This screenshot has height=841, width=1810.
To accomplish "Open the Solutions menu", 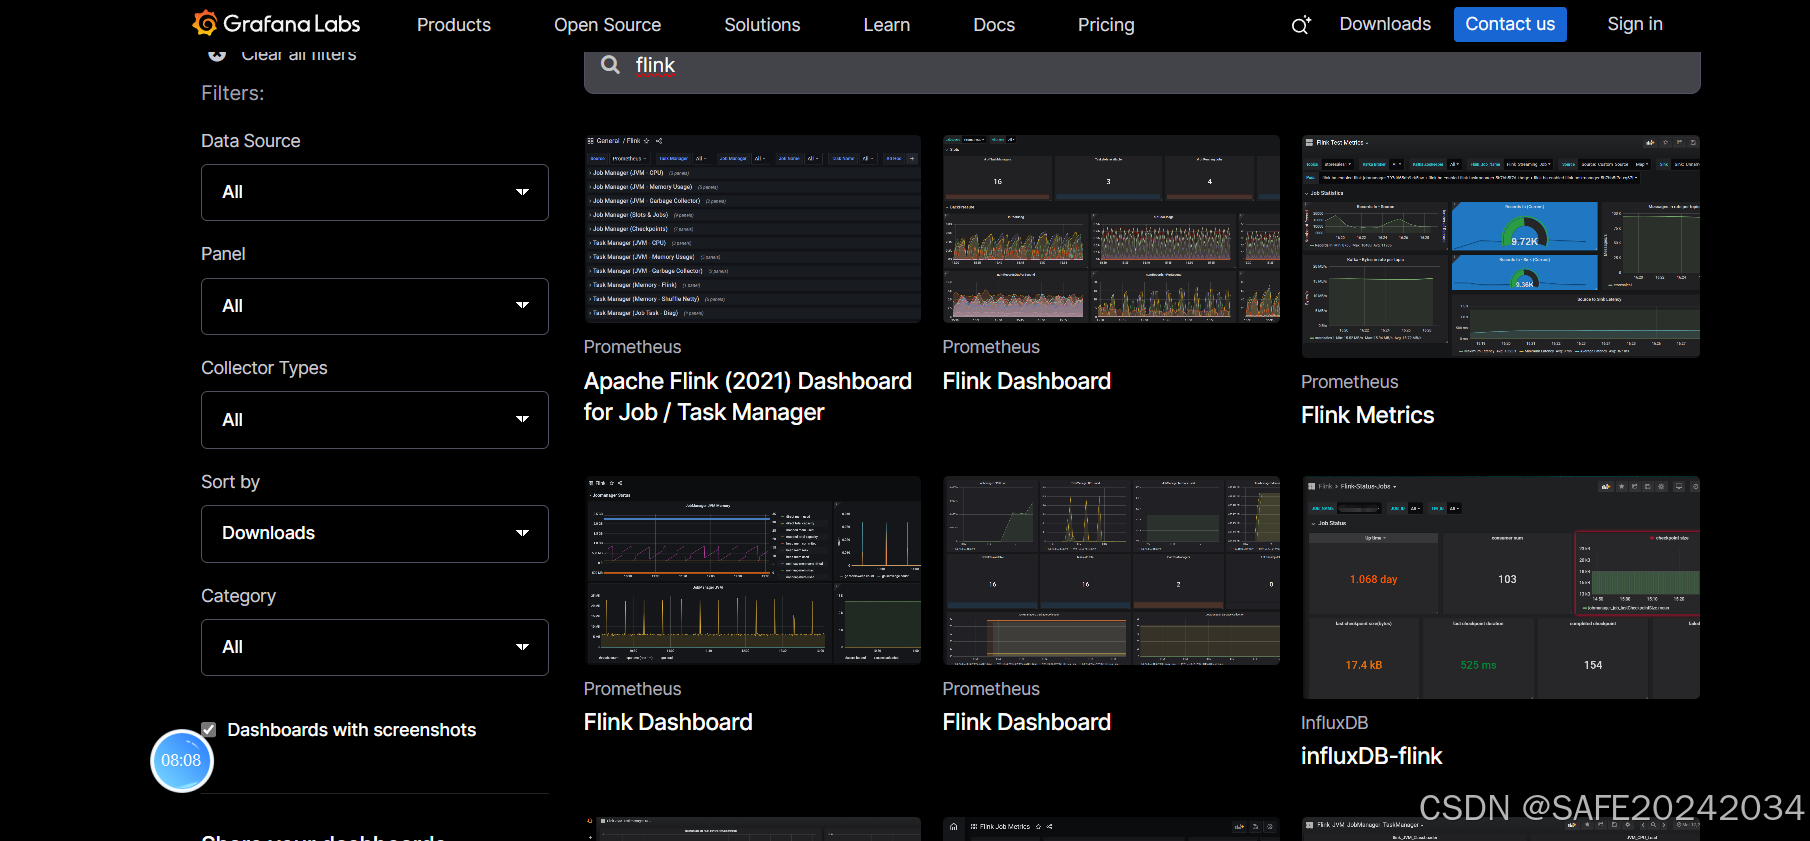I will tap(762, 25).
